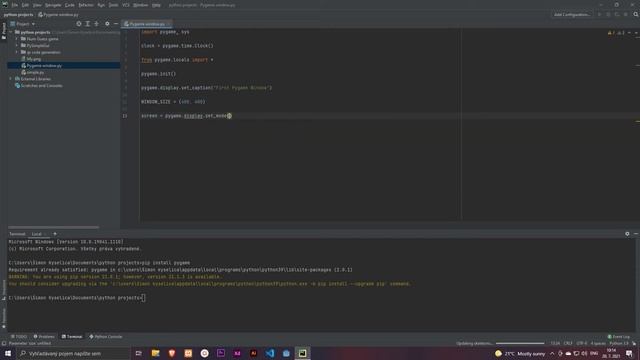Image resolution: width=640 pixels, height=360 pixels.
Task: Open the Refactor menu
Action: click(86, 5)
